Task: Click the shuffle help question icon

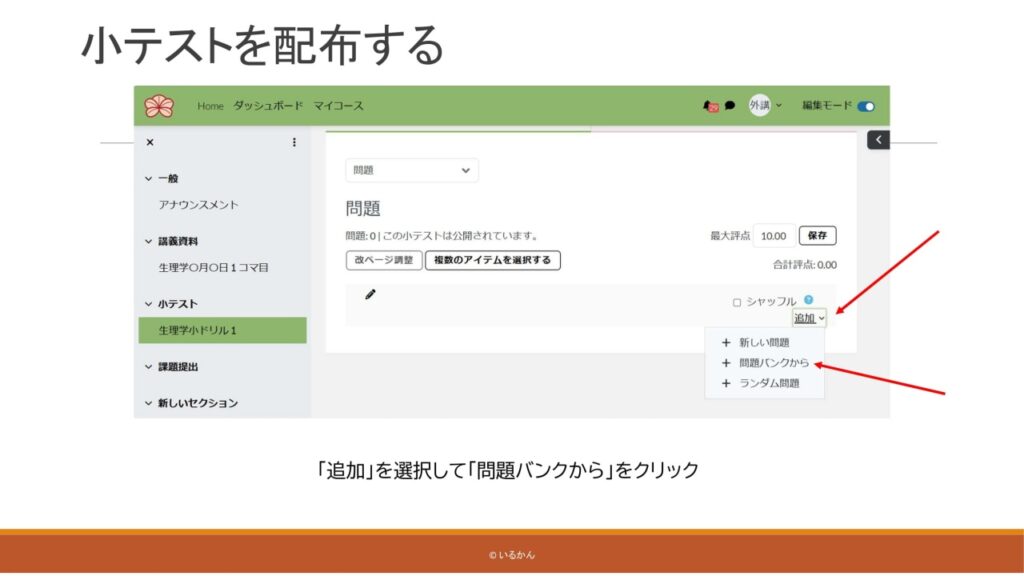Action: [808, 300]
